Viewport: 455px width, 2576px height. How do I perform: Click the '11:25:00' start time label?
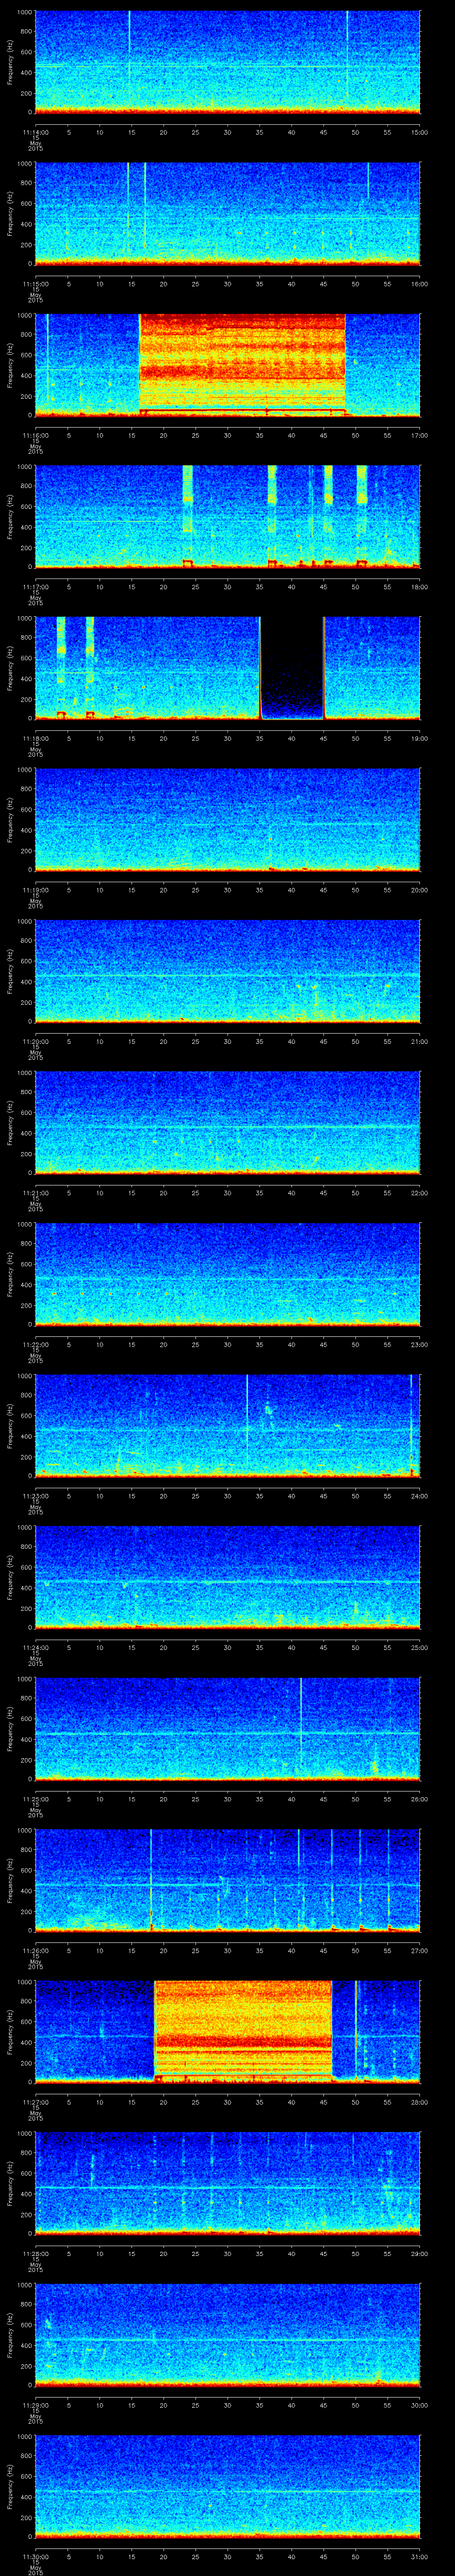[x=35, y=1799]
